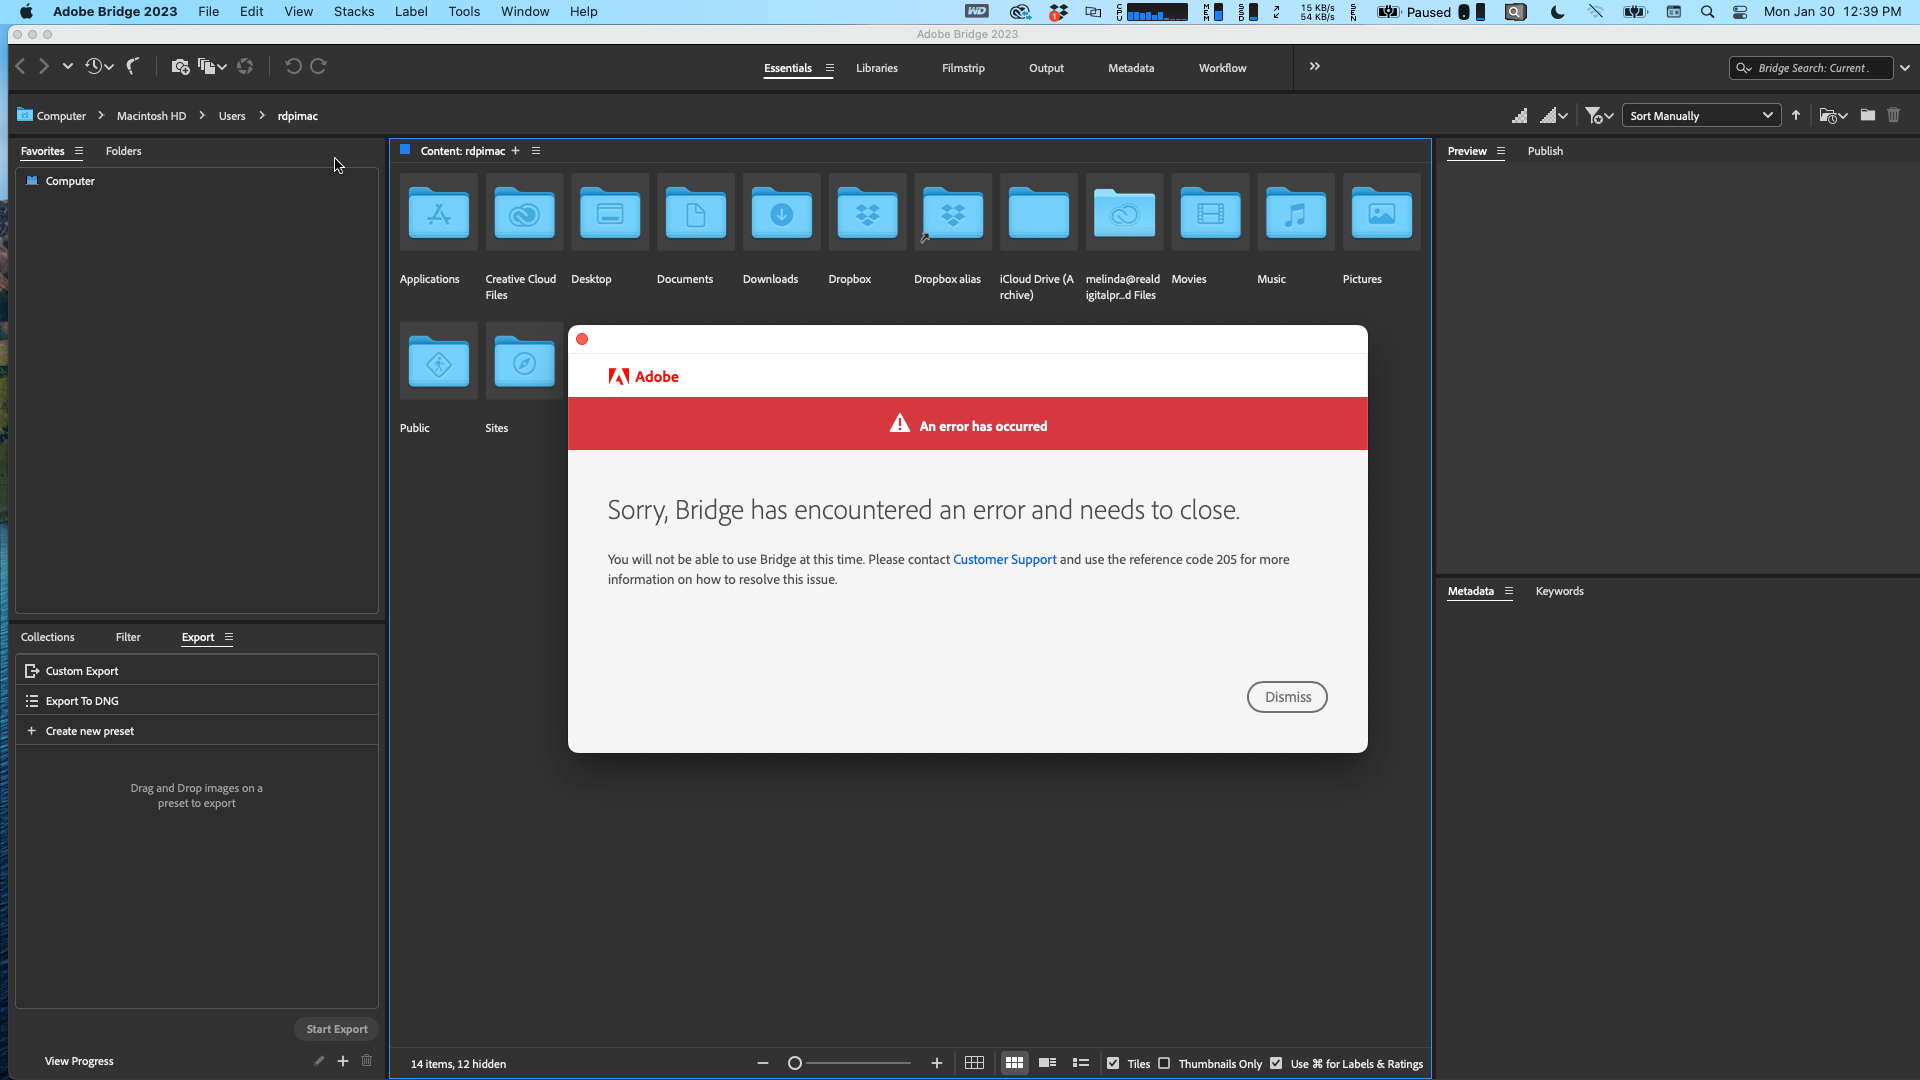Expand the Bridge Search dropdown arrow
Viewport: 1920px width, 1080px height.
pos(1906,67)
